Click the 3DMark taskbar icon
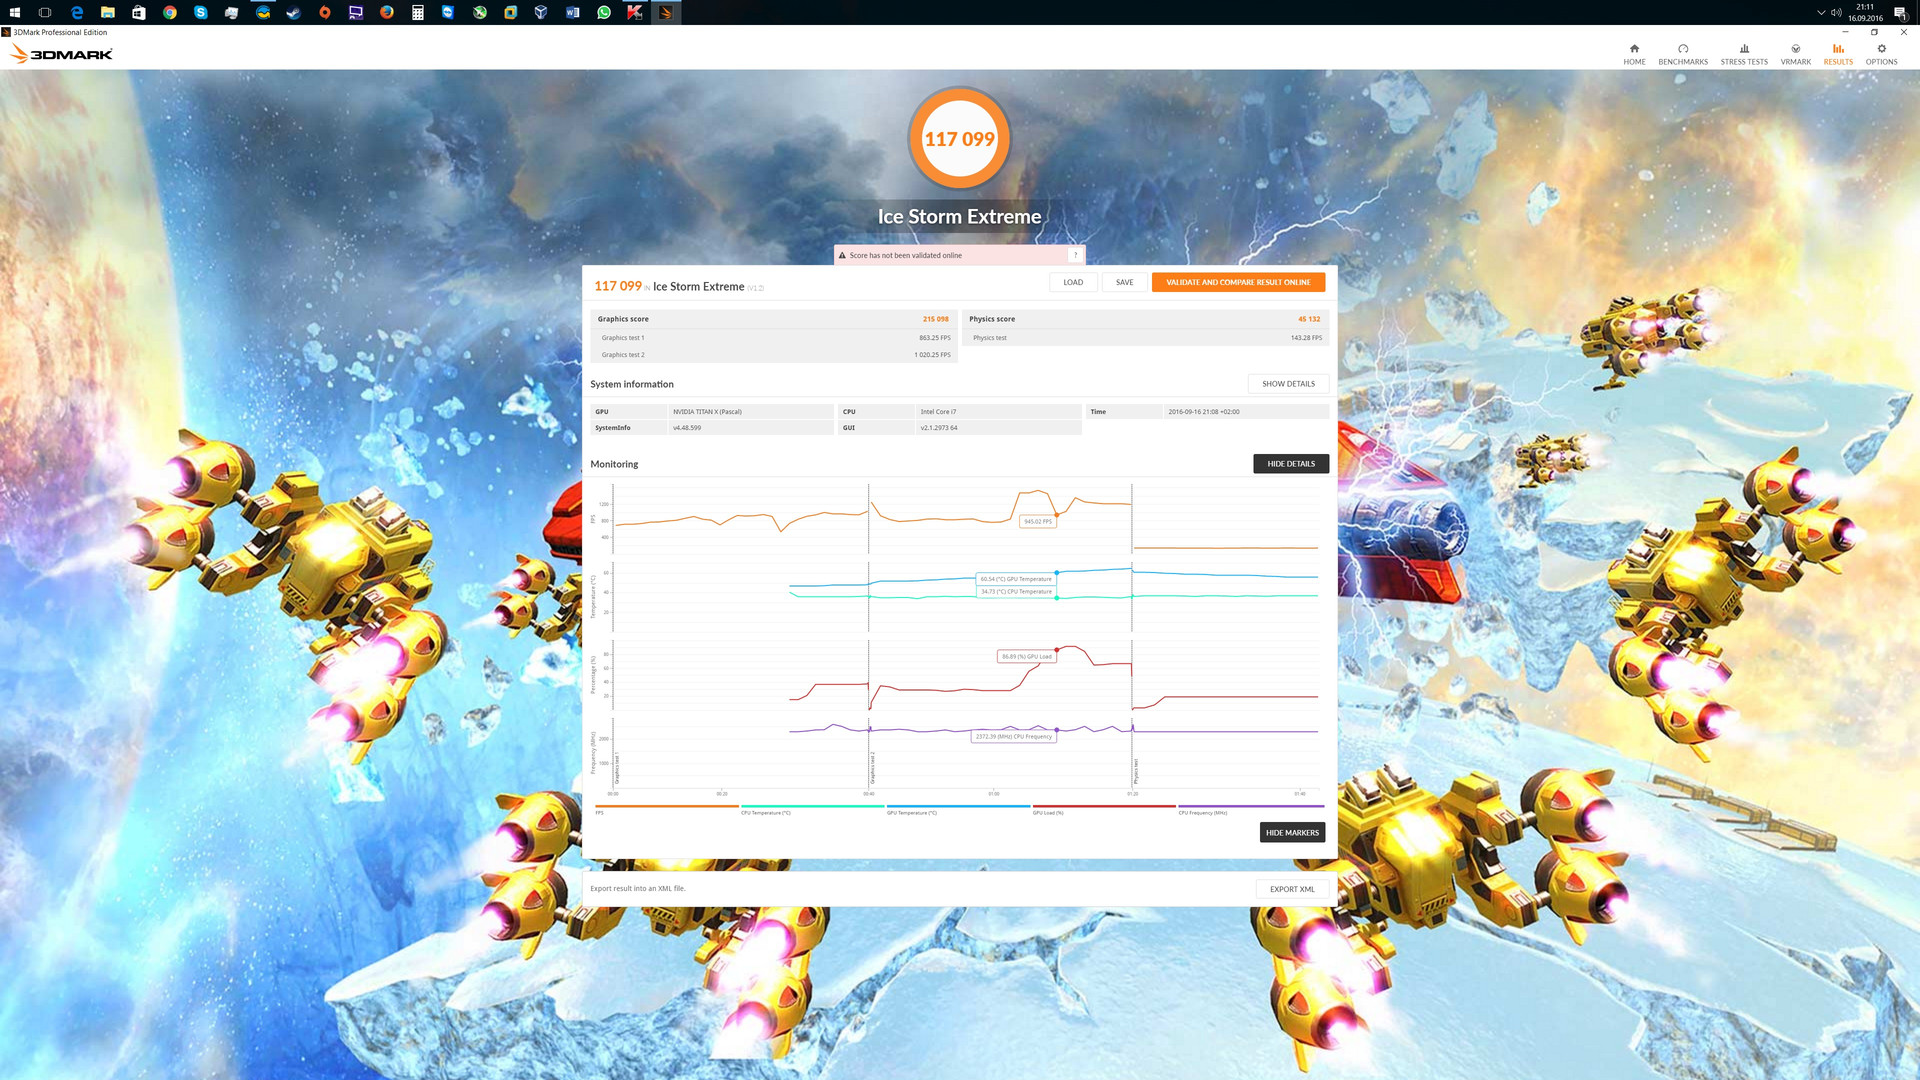The height and width of the screenshot is (1080, 1920). pos(666,12)
